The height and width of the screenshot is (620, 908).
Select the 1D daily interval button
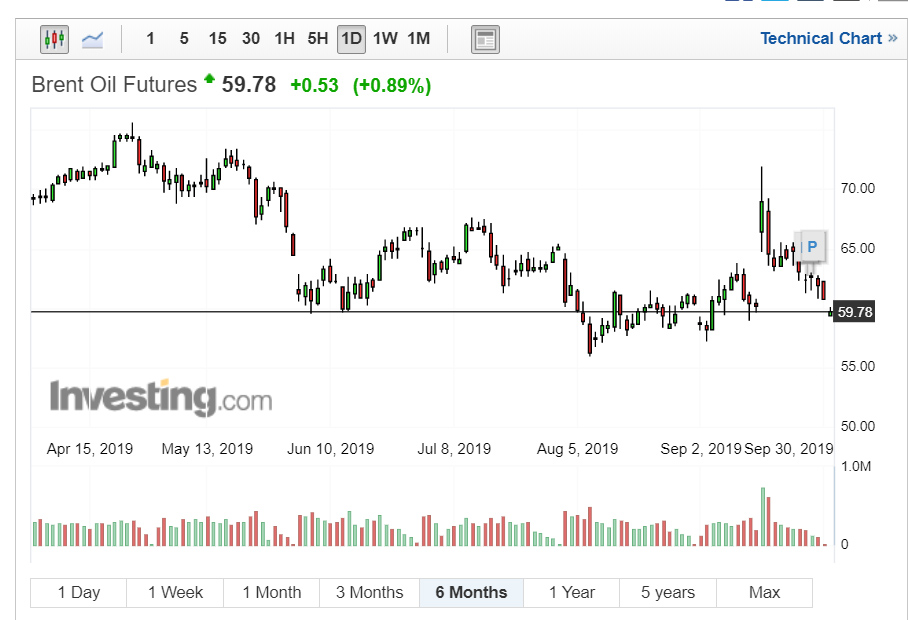(351, 39)
